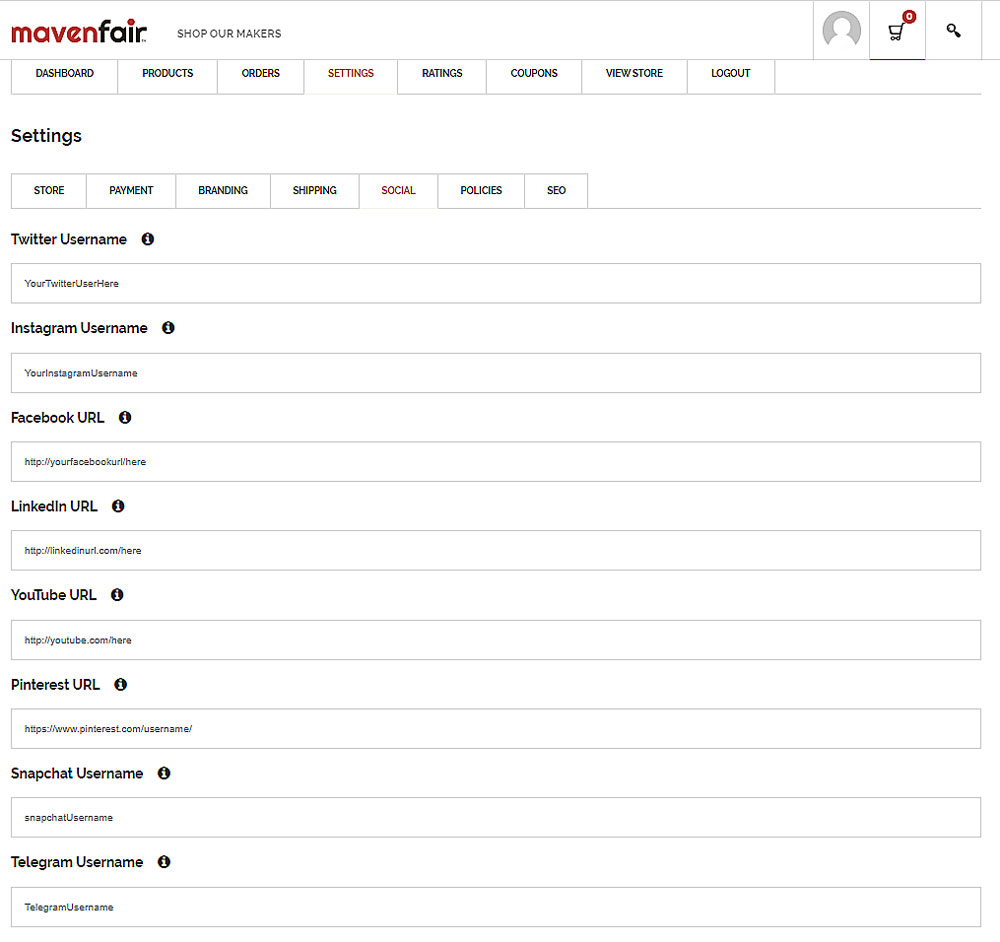Click the Pinterest URL label
1000x942 pixels.
click(x=55, y=685)
